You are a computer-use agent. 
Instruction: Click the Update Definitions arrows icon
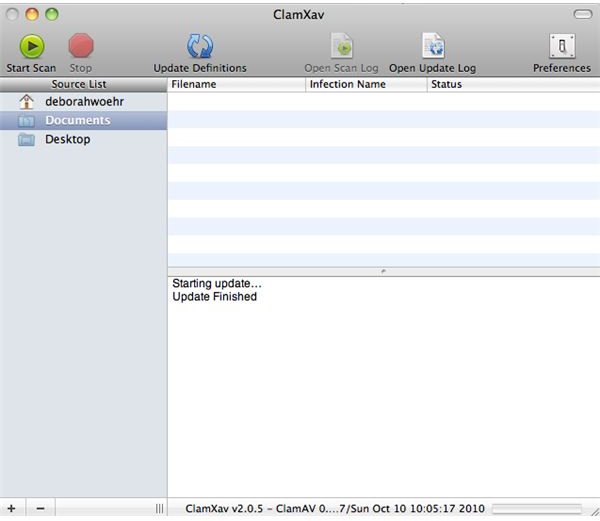point(200,46)
